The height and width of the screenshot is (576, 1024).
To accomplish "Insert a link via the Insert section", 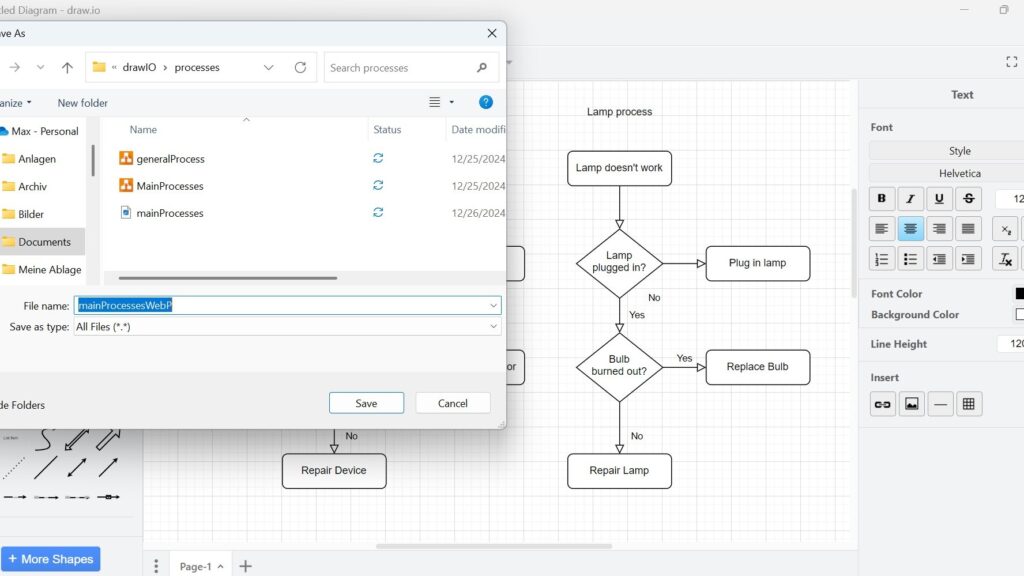I will point(882,404).
